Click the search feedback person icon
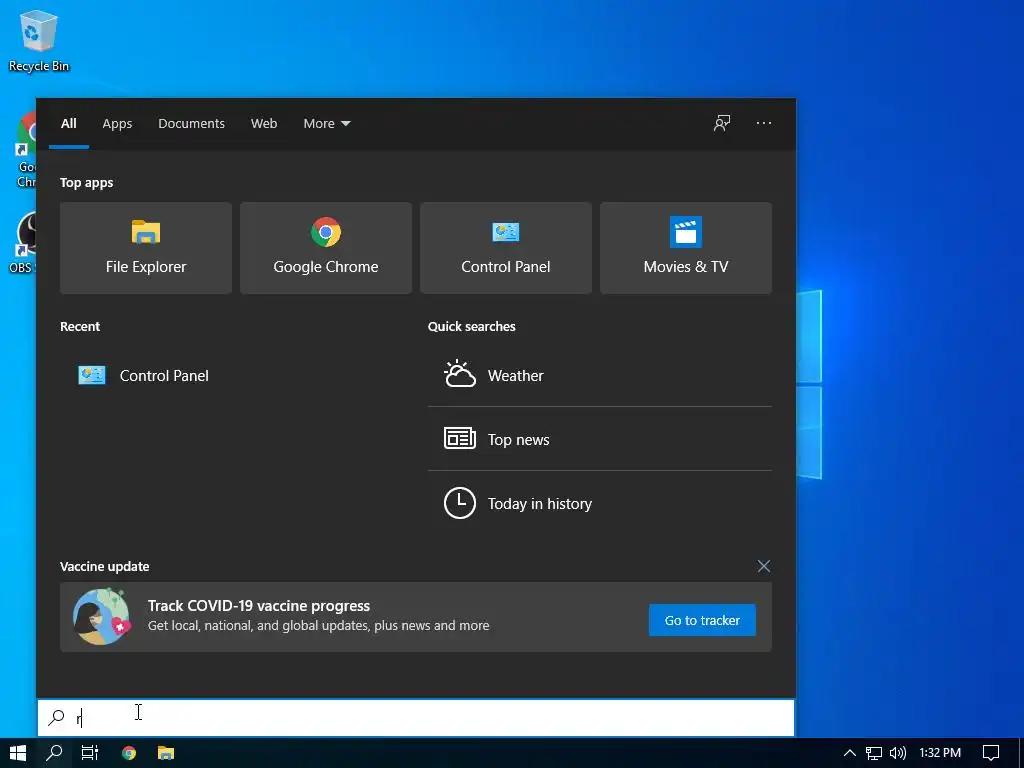1024x768 pixels. pos(722,123)
